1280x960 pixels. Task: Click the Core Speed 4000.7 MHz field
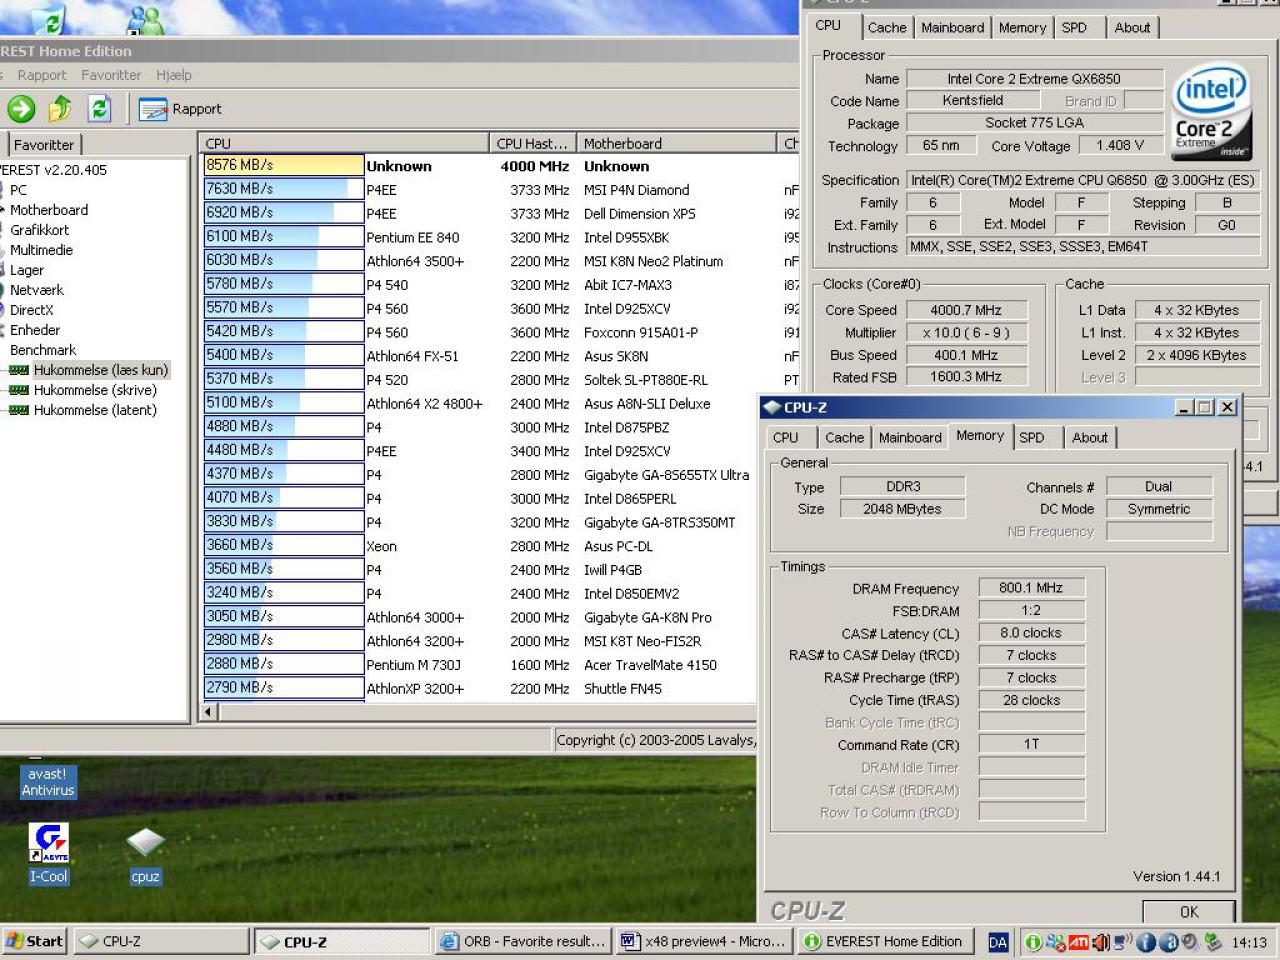966,310
